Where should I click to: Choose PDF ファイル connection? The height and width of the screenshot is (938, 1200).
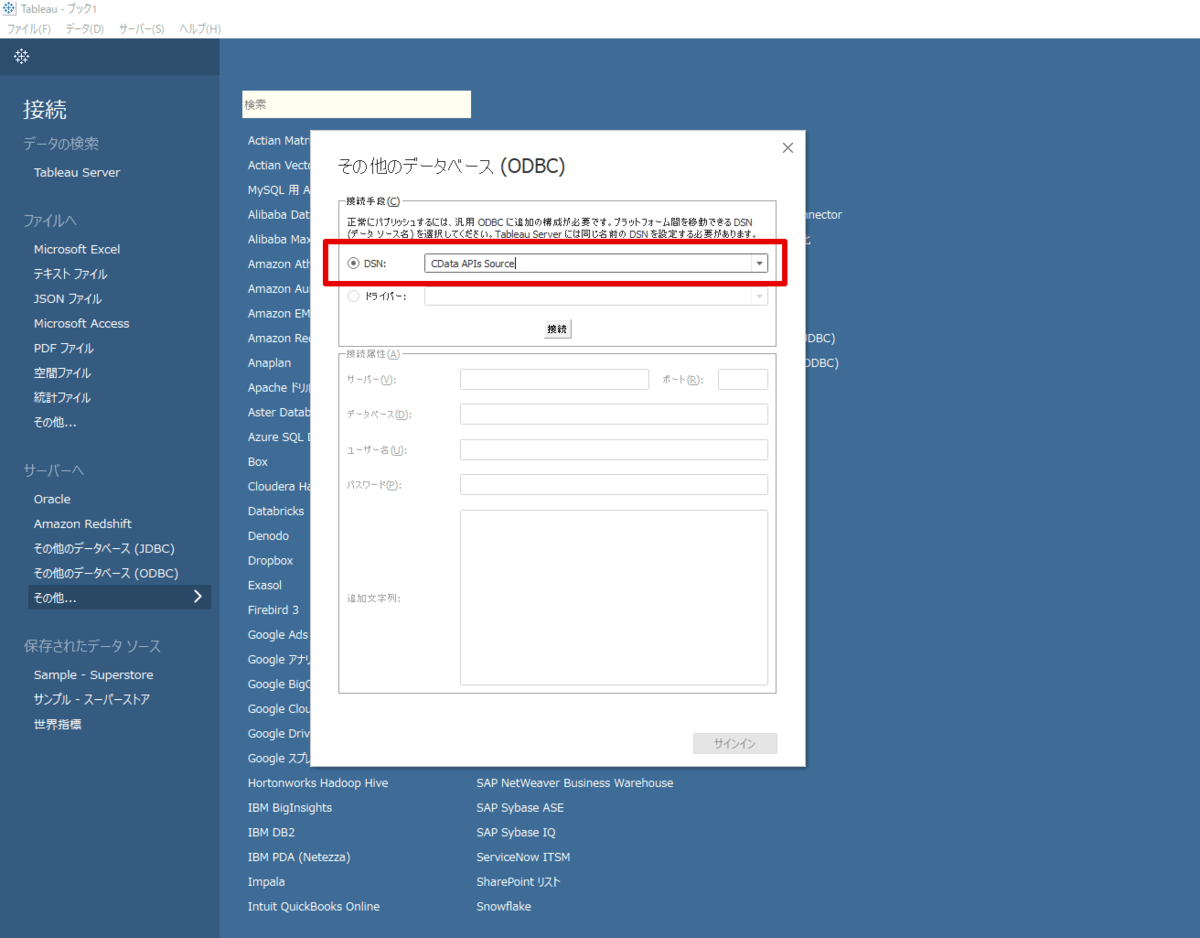click(63, 348)
